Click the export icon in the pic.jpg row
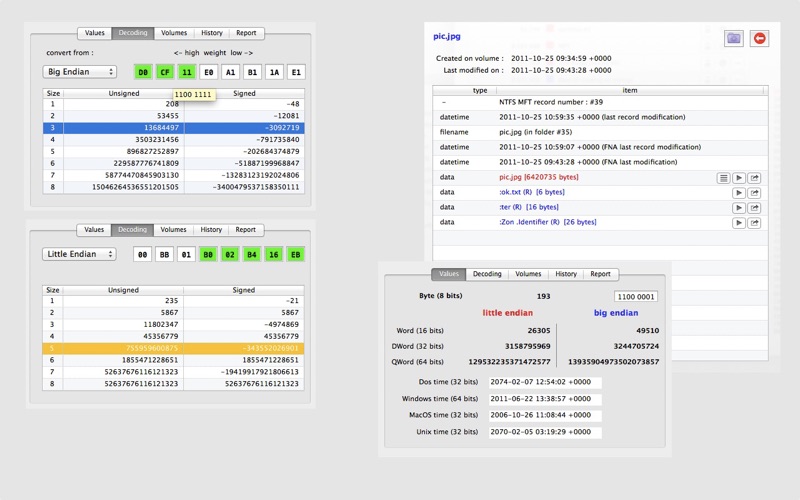The image size is (800, 500). tap(755, 177)
